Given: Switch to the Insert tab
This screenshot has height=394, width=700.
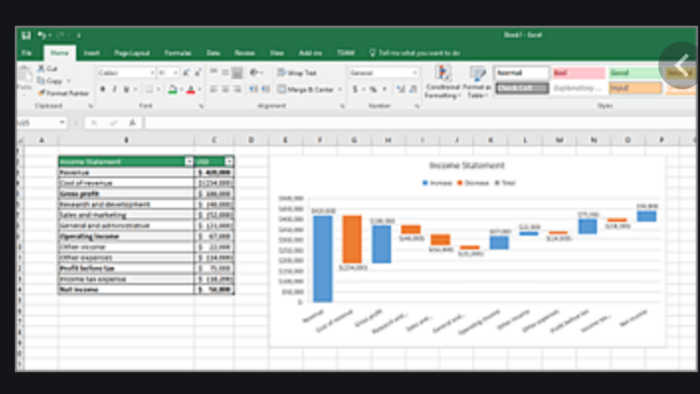Looking at the screenshot, I should tap(92, 53).
